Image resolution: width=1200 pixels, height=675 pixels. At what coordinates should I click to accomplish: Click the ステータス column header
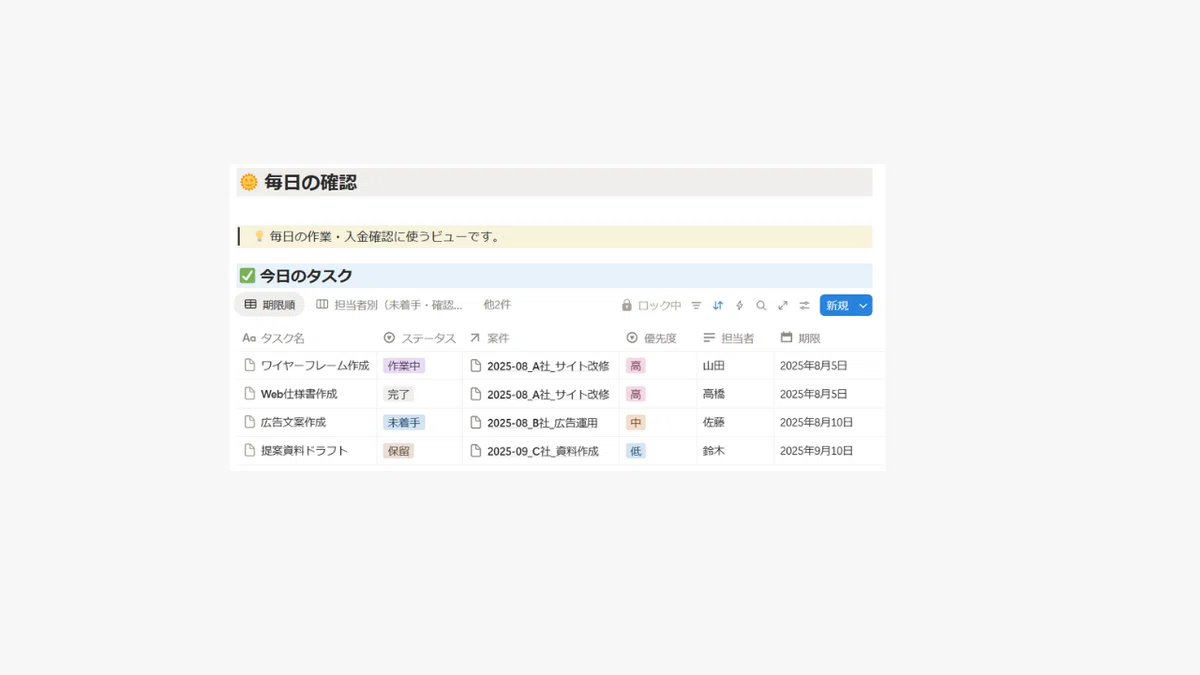419,338
